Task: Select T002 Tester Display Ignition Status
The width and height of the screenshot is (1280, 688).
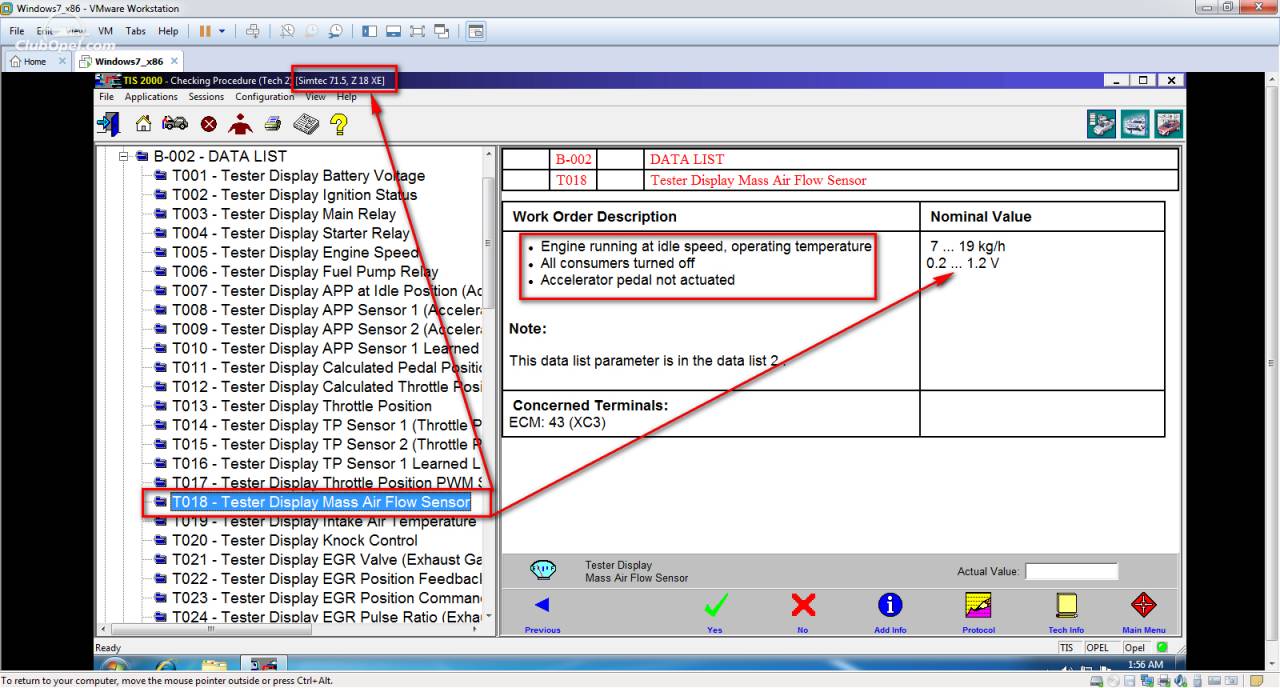Action: click(294, 195)
